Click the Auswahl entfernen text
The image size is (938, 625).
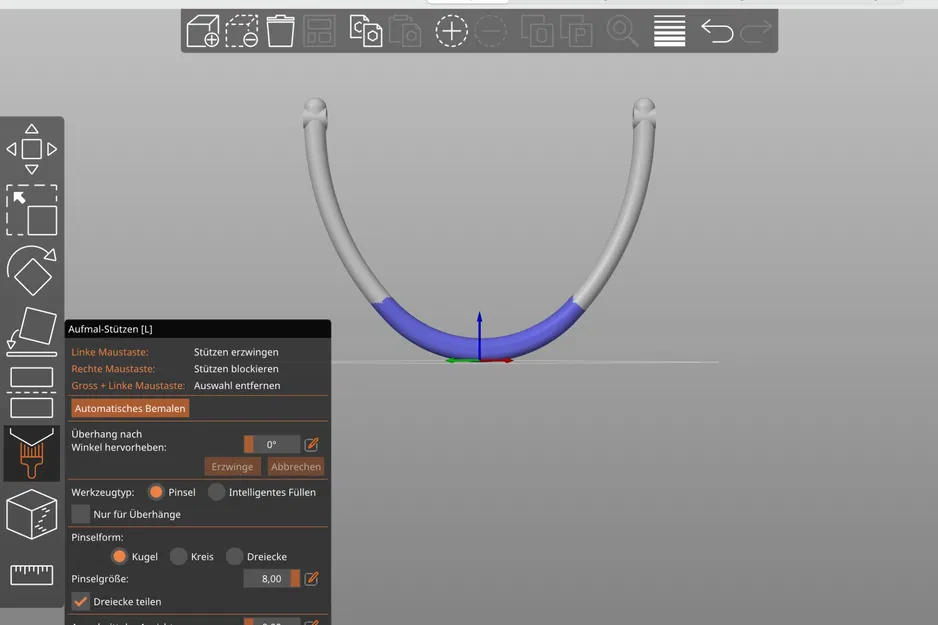coord(237,386)
